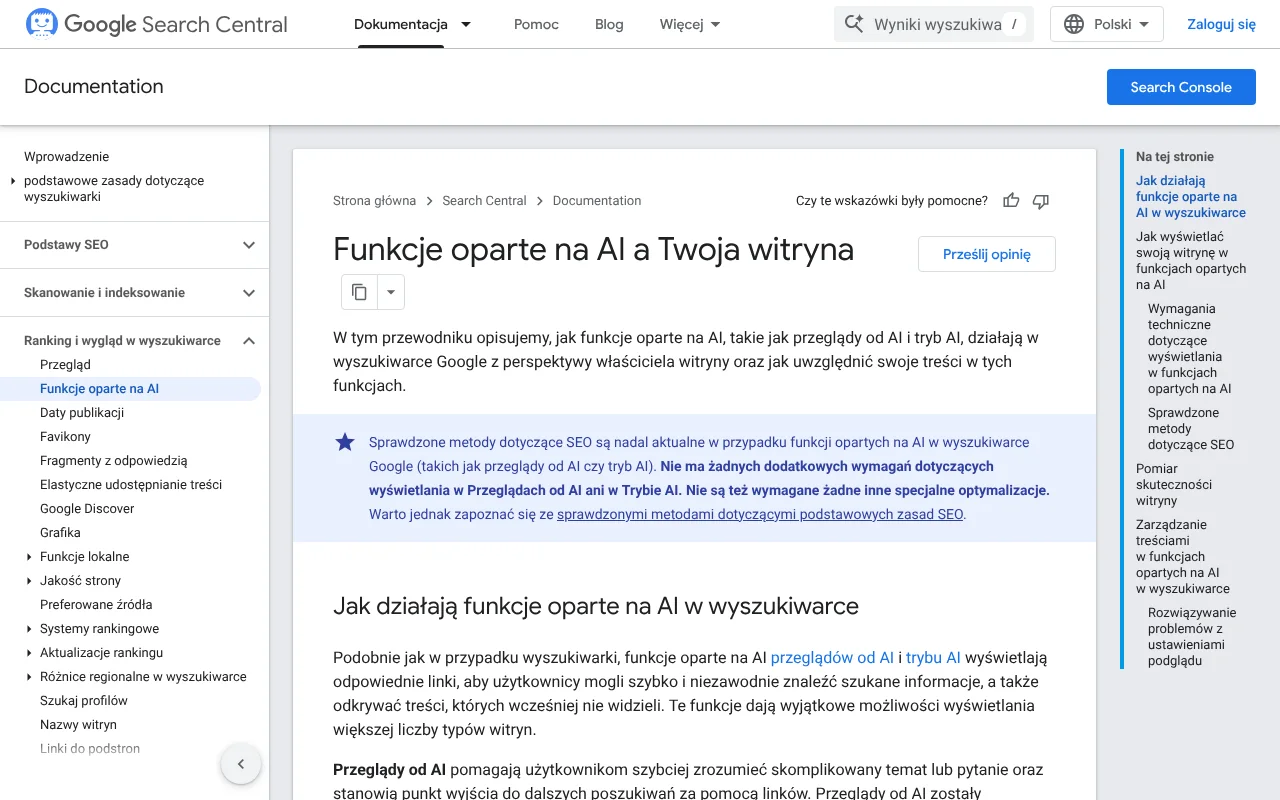This screenshot has width=1280, height=800.
Task: Open the Blog tab
Action: pyautogui.click(x=609, y=24)
